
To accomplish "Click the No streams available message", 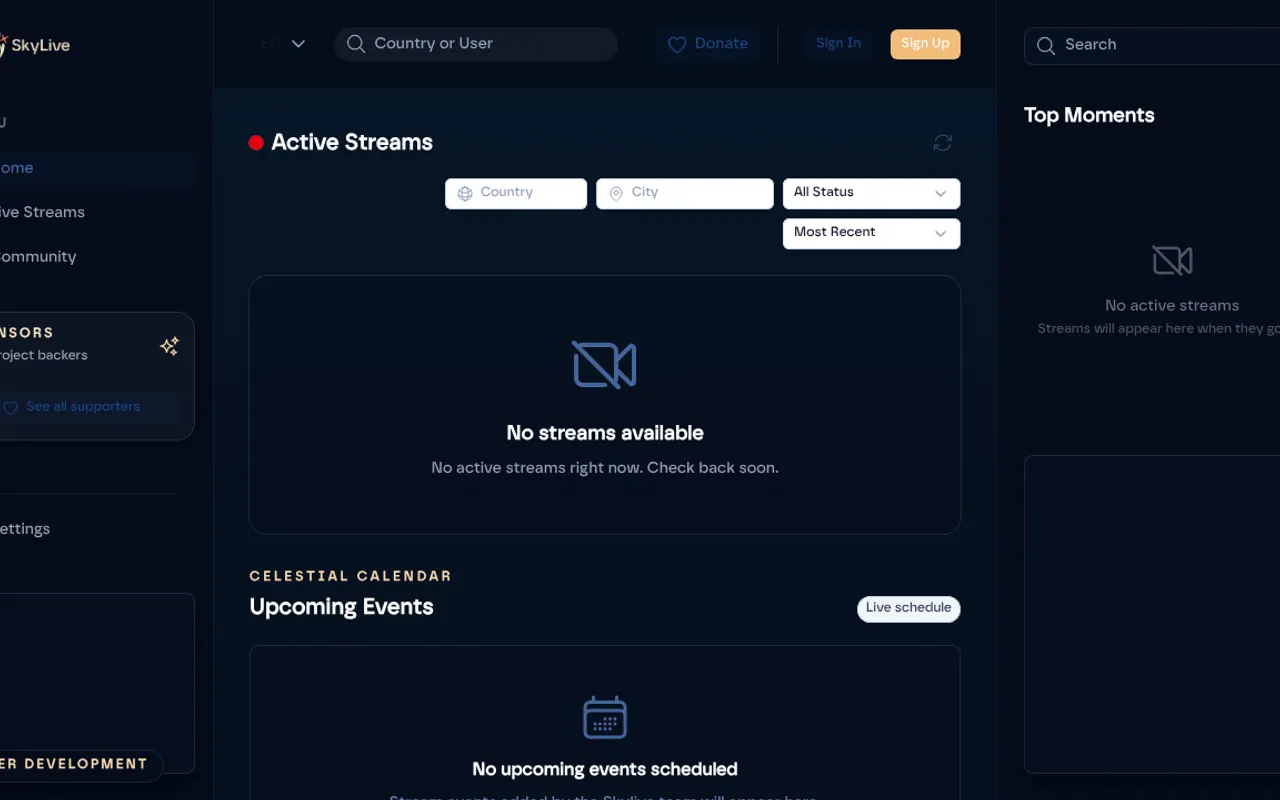I will [x=605, y=433].
